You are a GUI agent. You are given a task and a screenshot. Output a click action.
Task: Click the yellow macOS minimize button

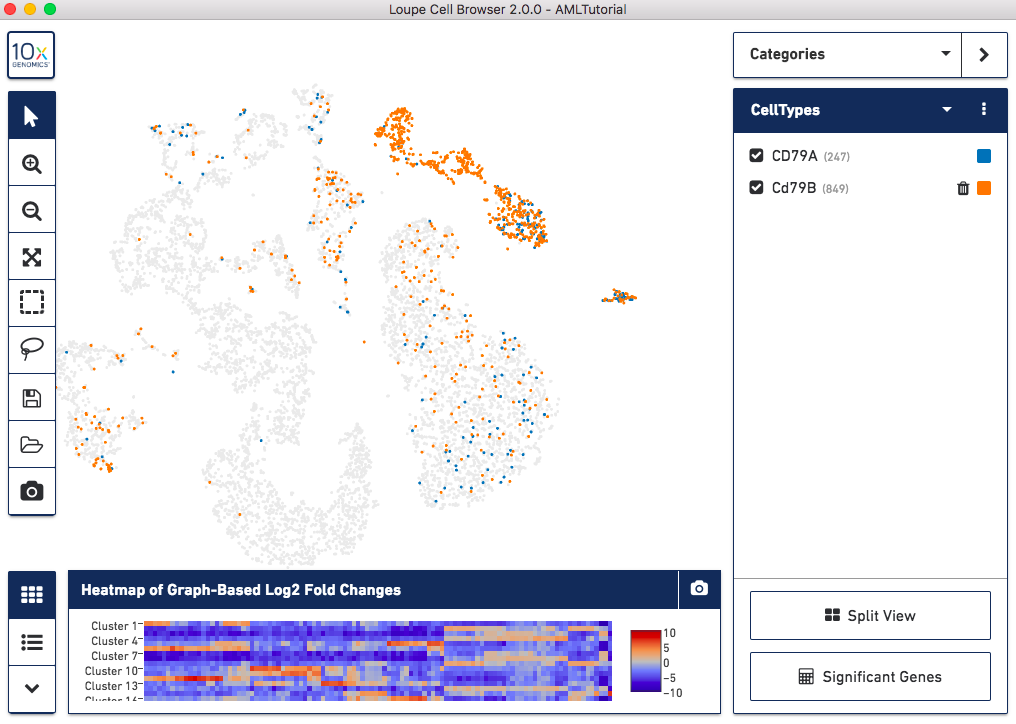pos(30,9)
